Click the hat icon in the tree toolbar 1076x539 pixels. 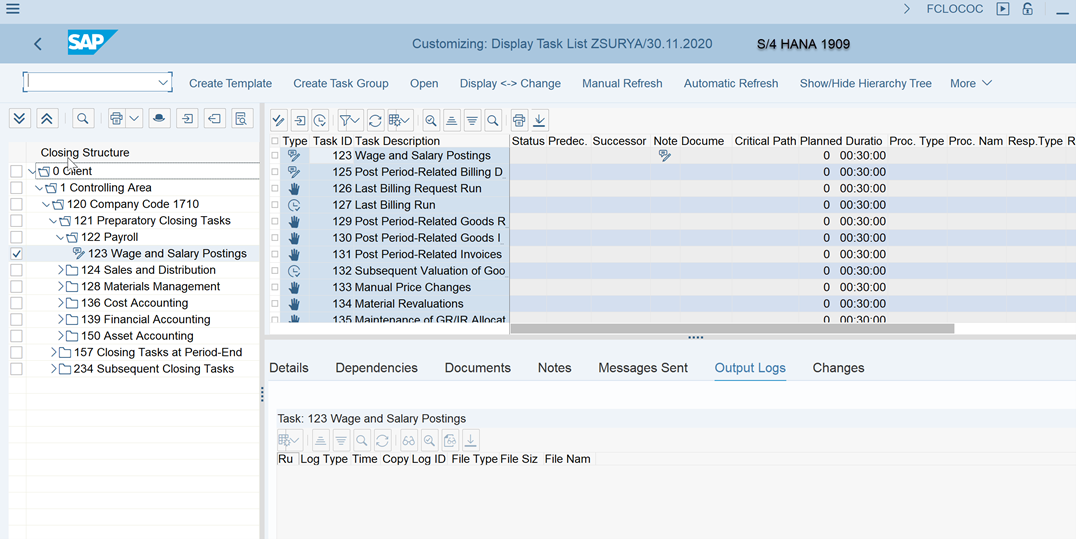tap(159, 119)
